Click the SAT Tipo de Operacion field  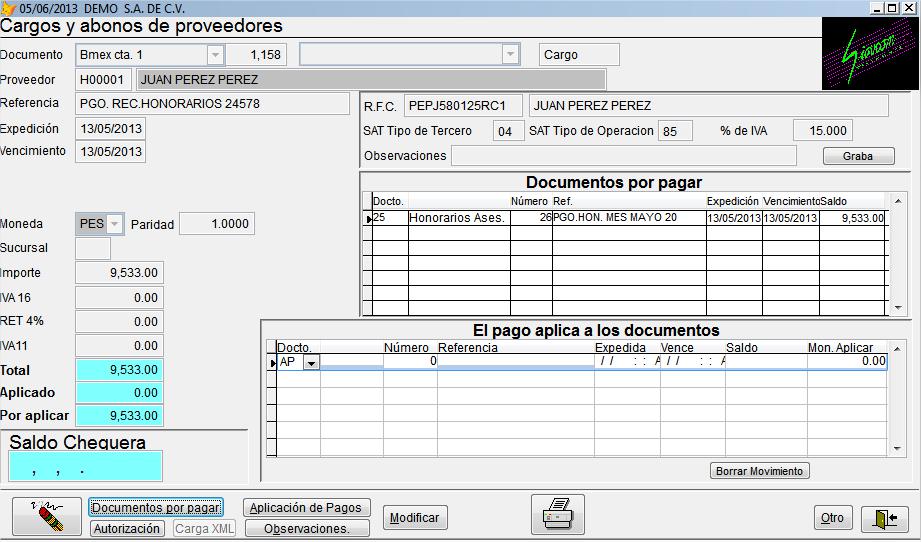click(x=675, y=131)
